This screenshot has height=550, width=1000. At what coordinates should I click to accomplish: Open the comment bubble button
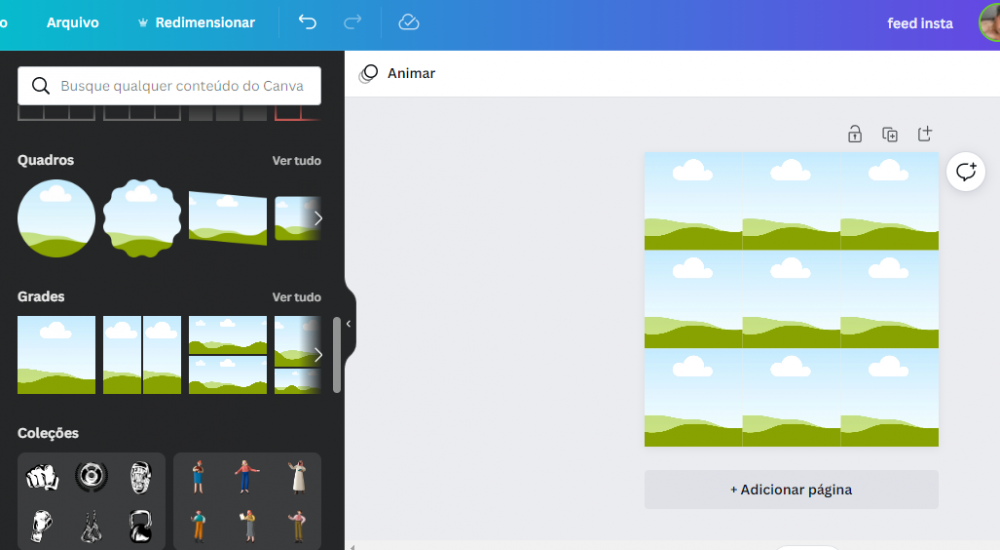[966, 172]
